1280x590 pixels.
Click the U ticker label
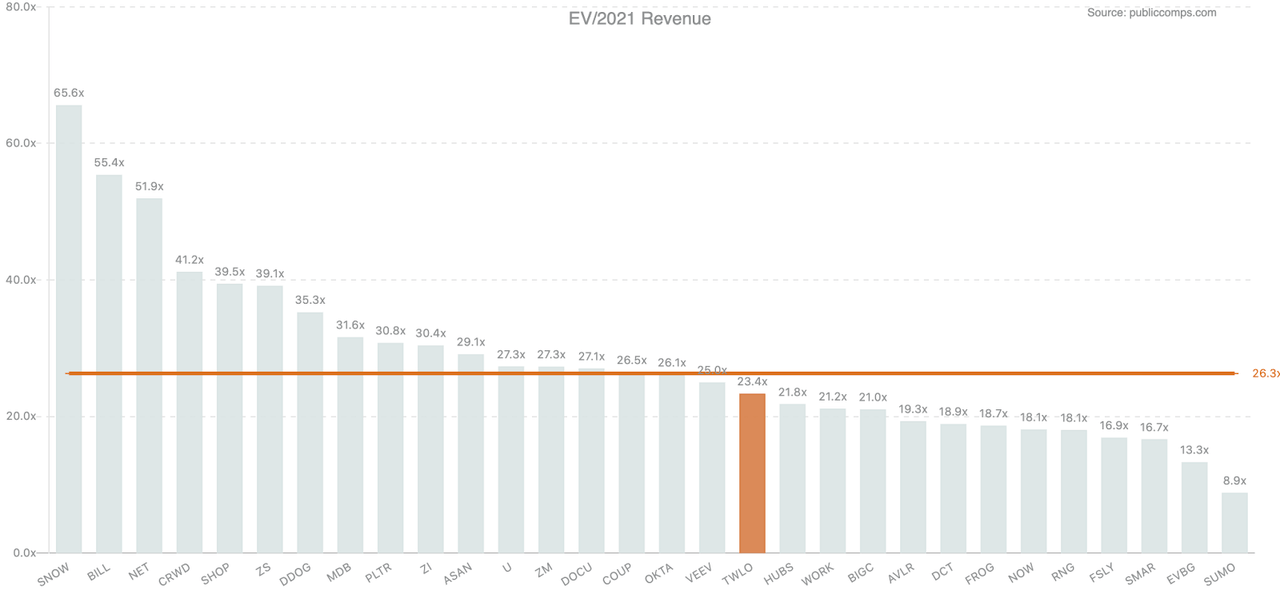point(508,568)
